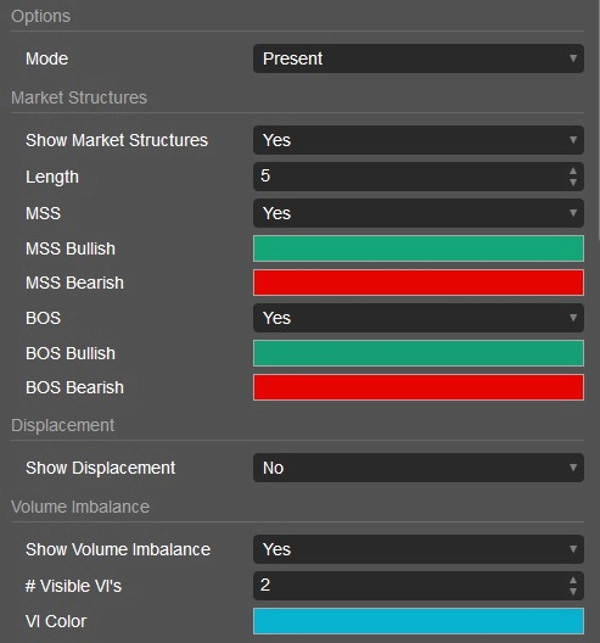Pick the MSS Bullish green color swatch
This screenshot has width=600, height=643.
pyautogui.click(x=418, y=248)
